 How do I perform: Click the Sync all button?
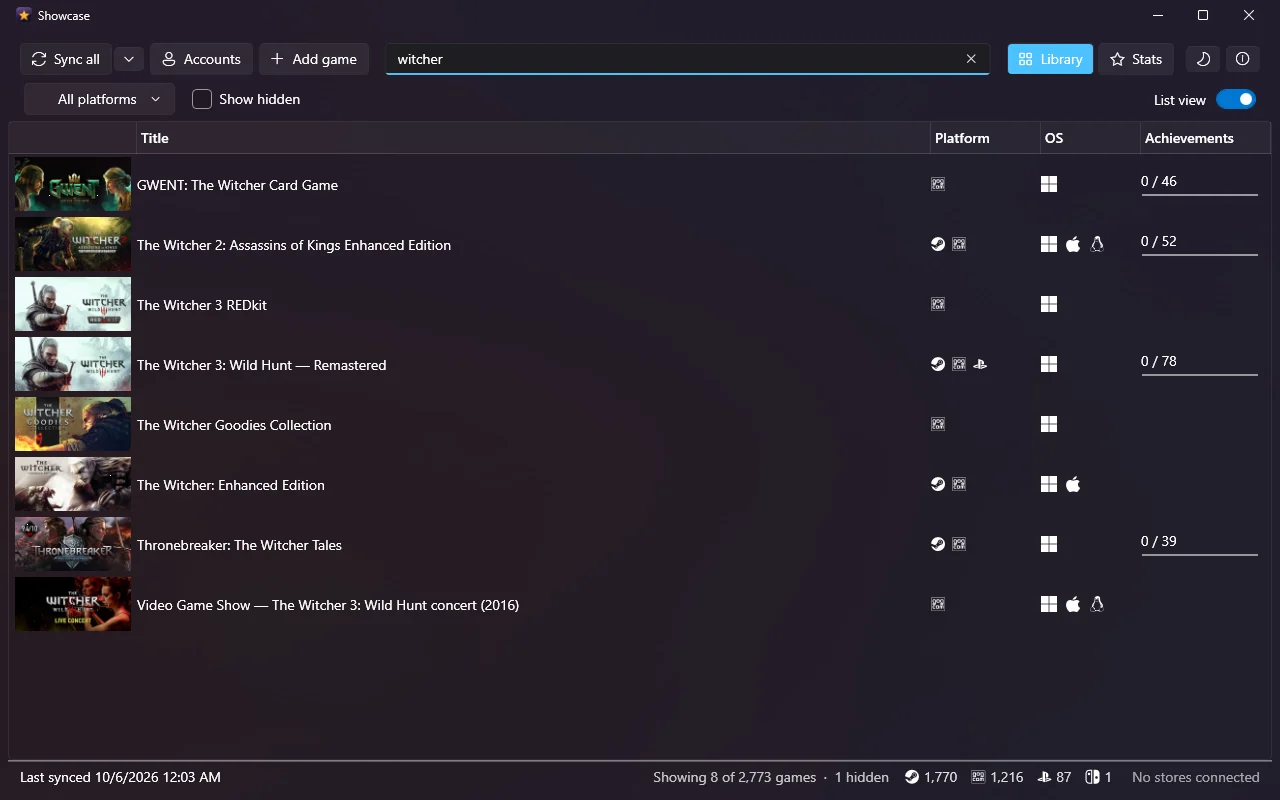click(66, 59)
